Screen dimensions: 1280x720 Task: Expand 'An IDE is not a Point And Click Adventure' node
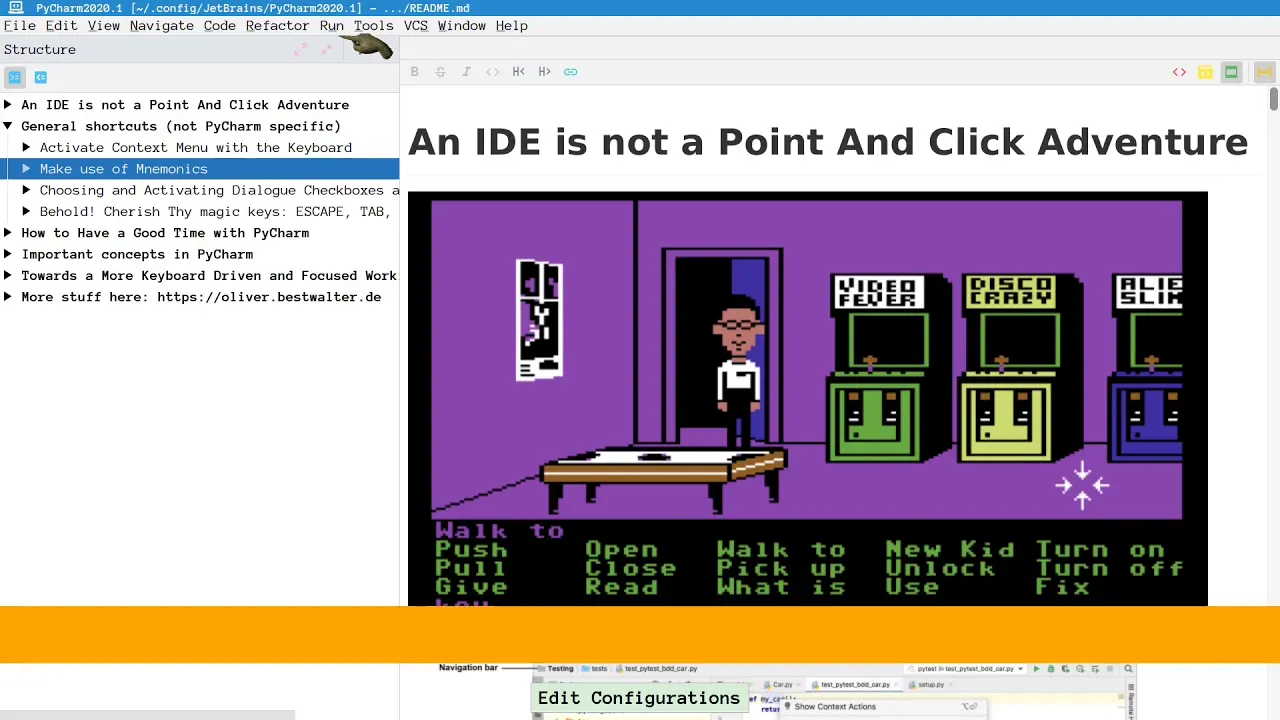(8, 105)
